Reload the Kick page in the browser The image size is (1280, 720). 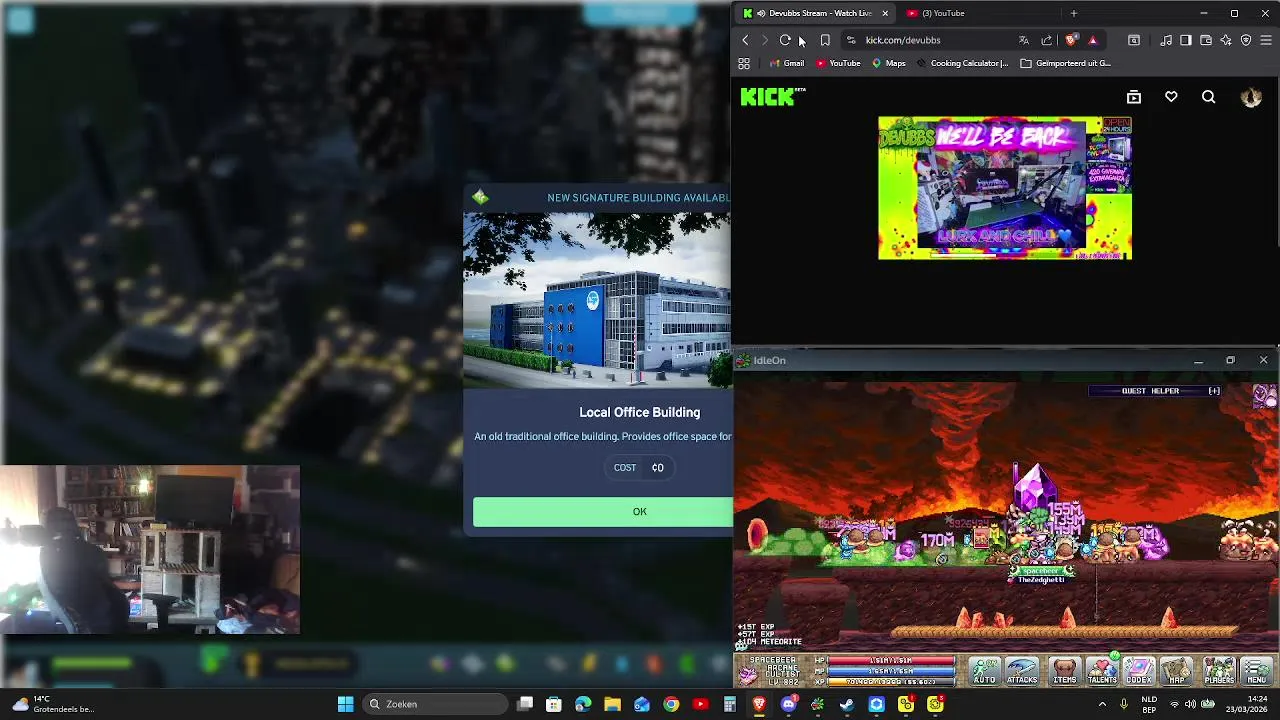pos(785,40)
